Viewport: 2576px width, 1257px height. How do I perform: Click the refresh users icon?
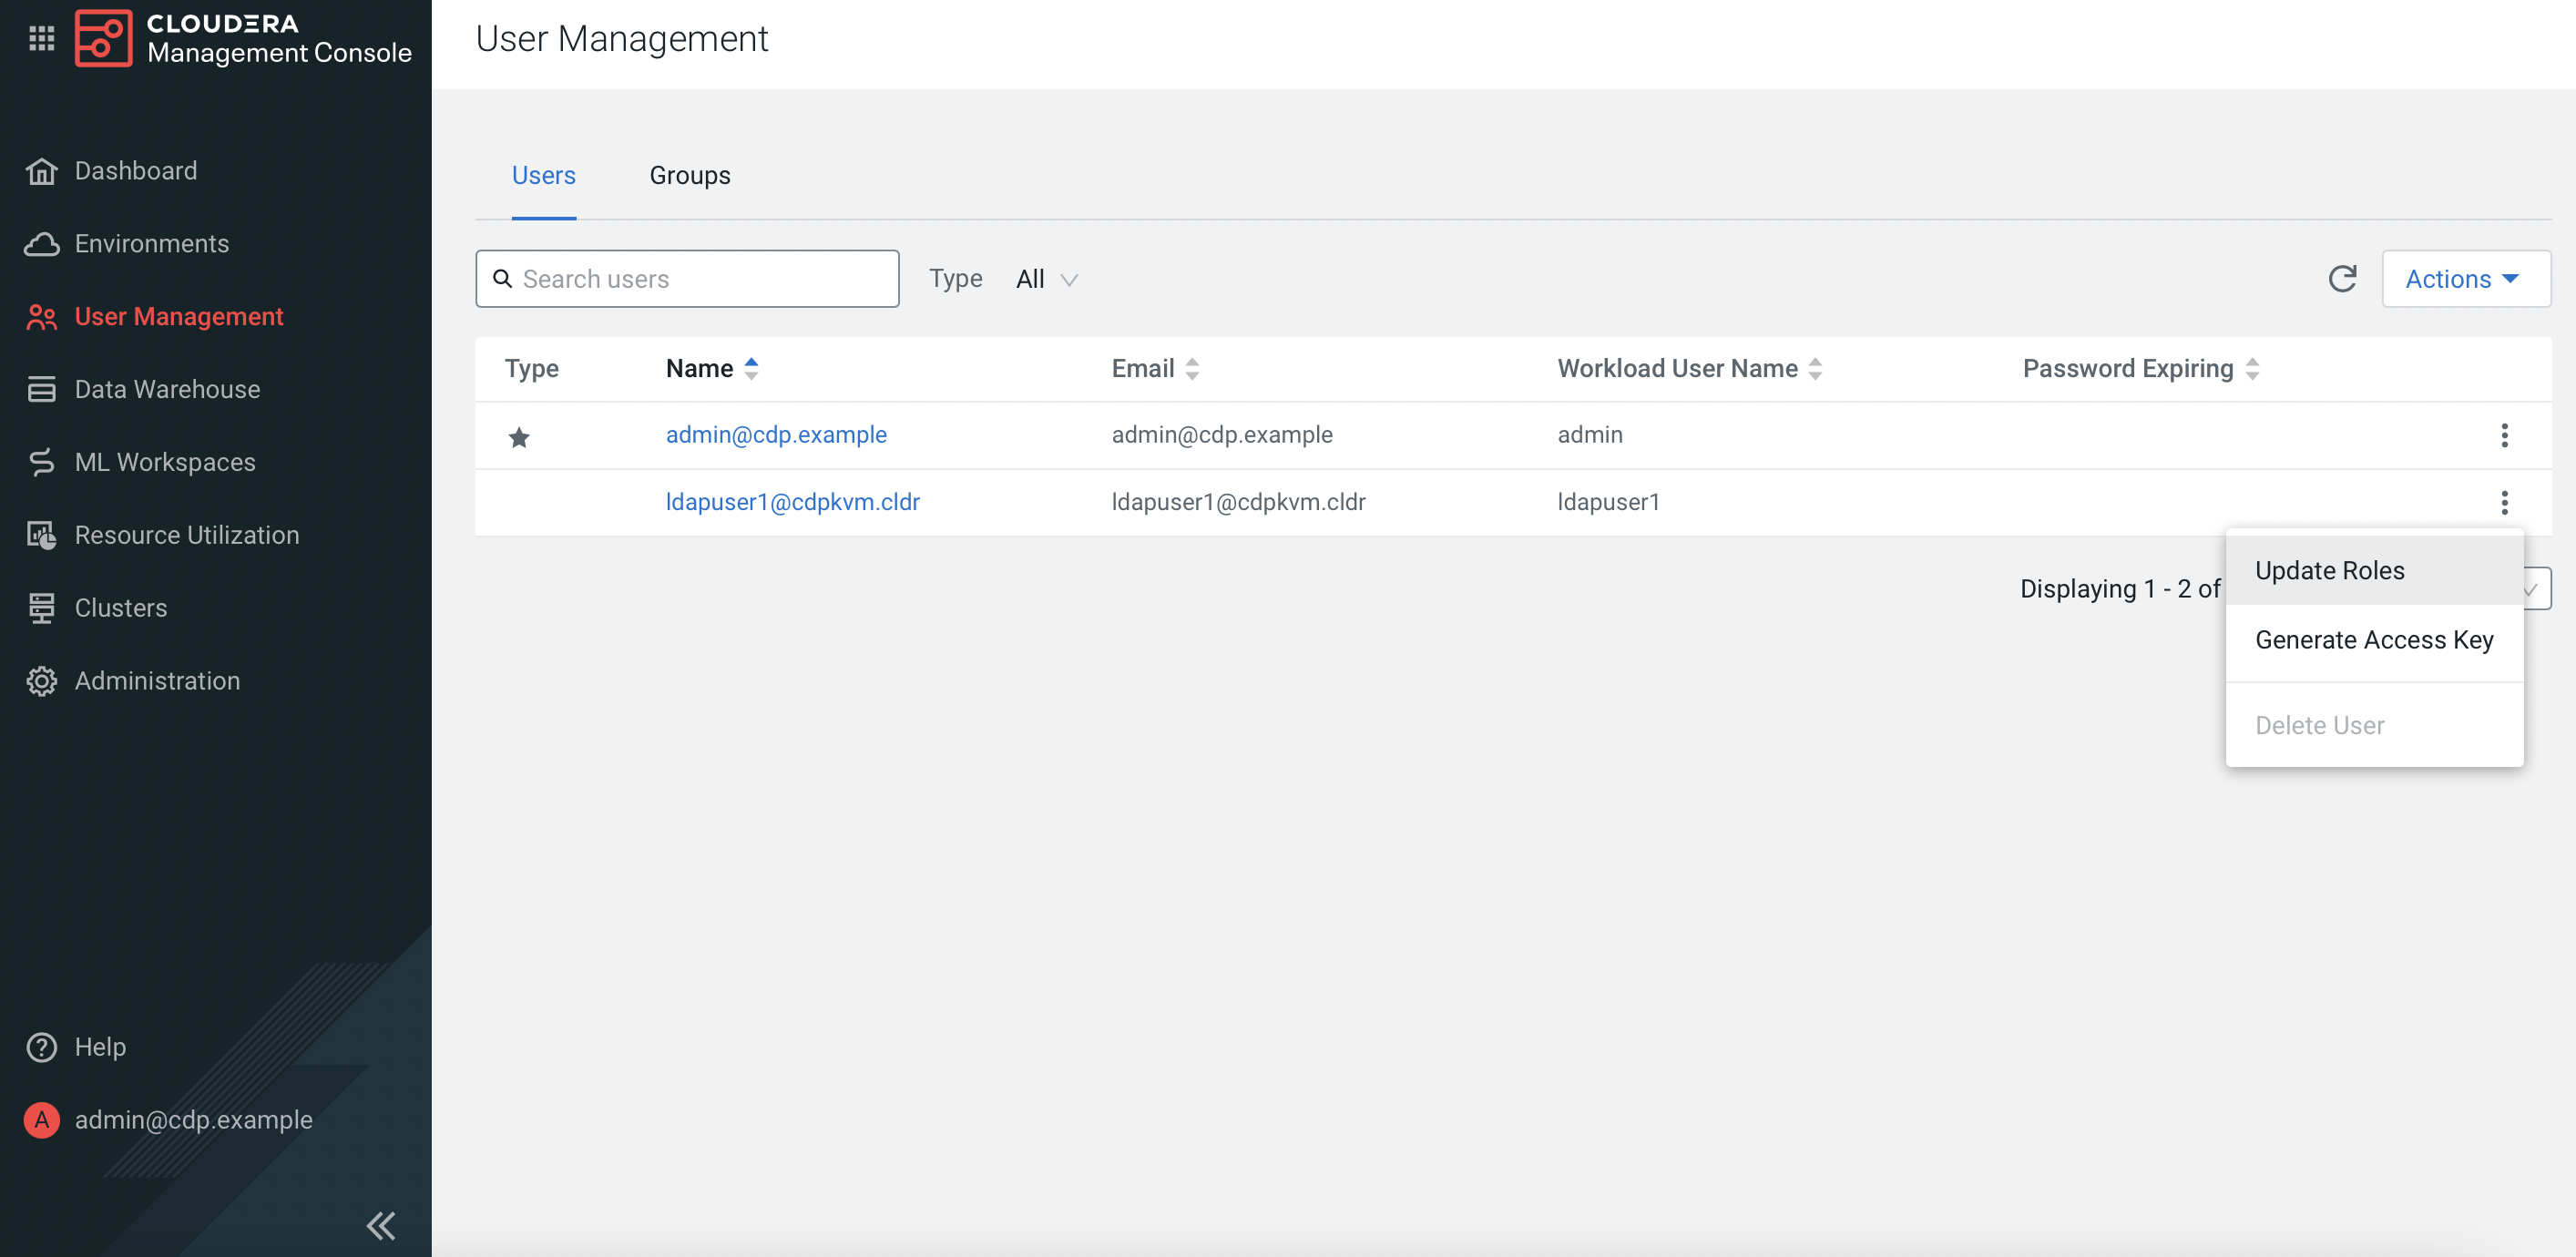(2342, 279)
